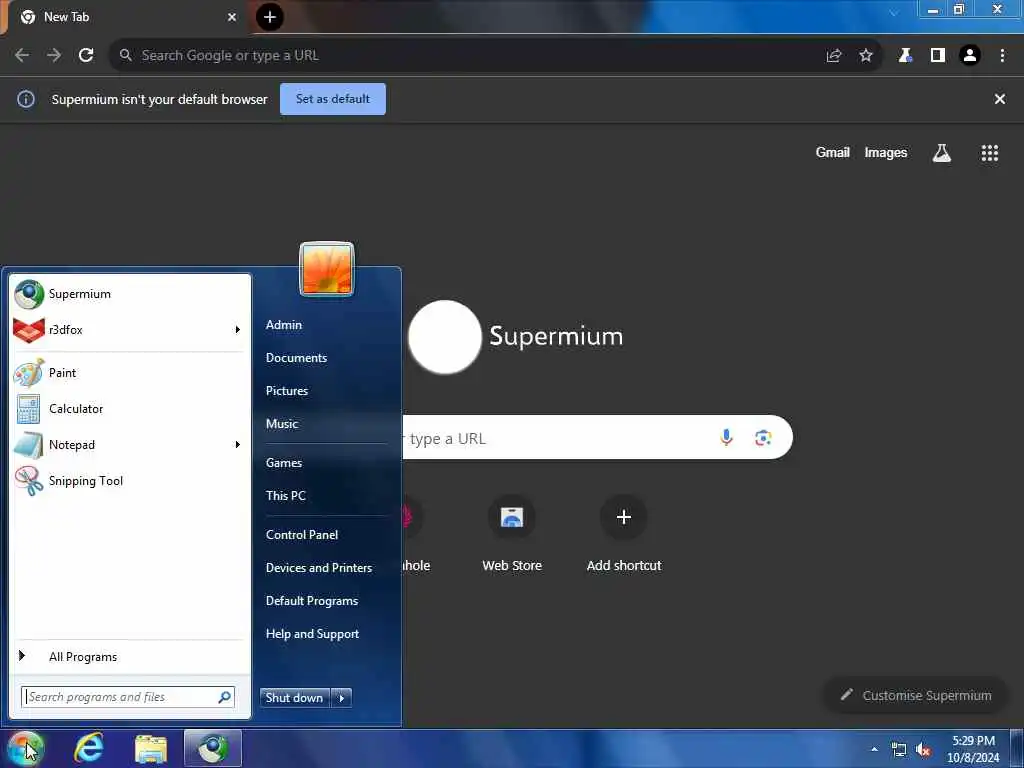Expand Notepad jump list arrow
The width and height of the screenshot is (1024, 768).
(238, 445)
